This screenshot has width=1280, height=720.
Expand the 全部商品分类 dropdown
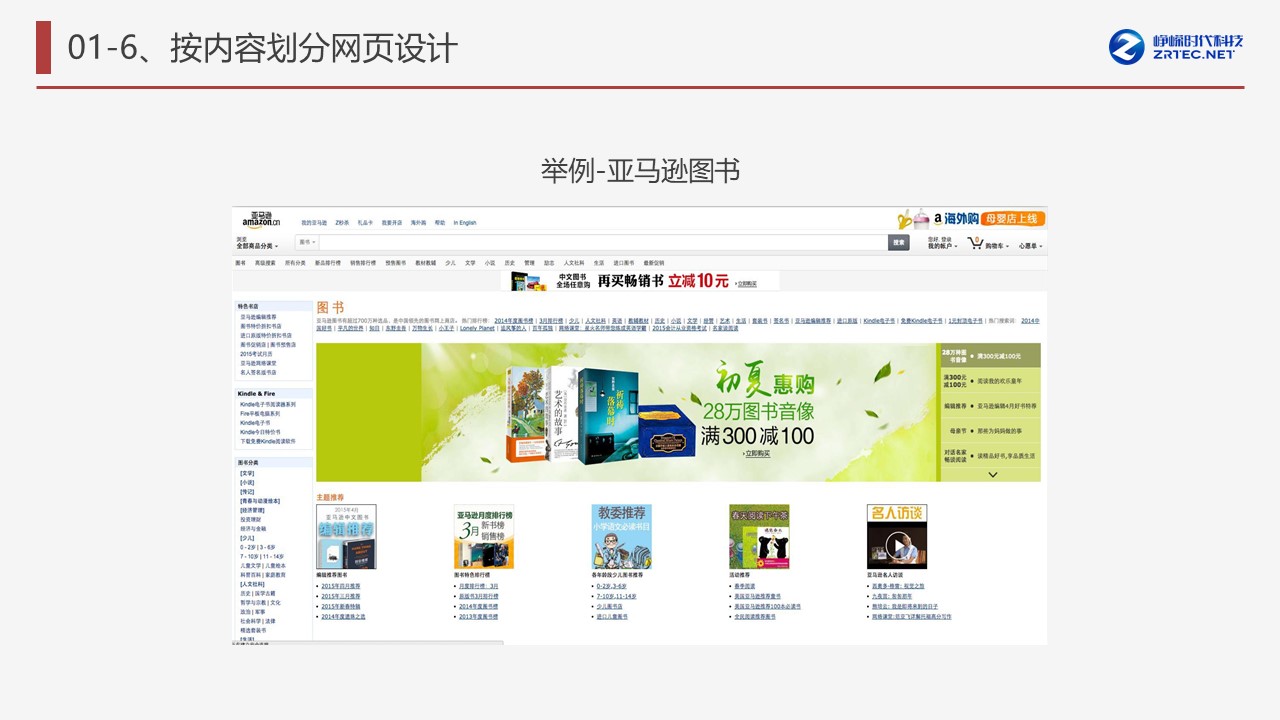256,246
